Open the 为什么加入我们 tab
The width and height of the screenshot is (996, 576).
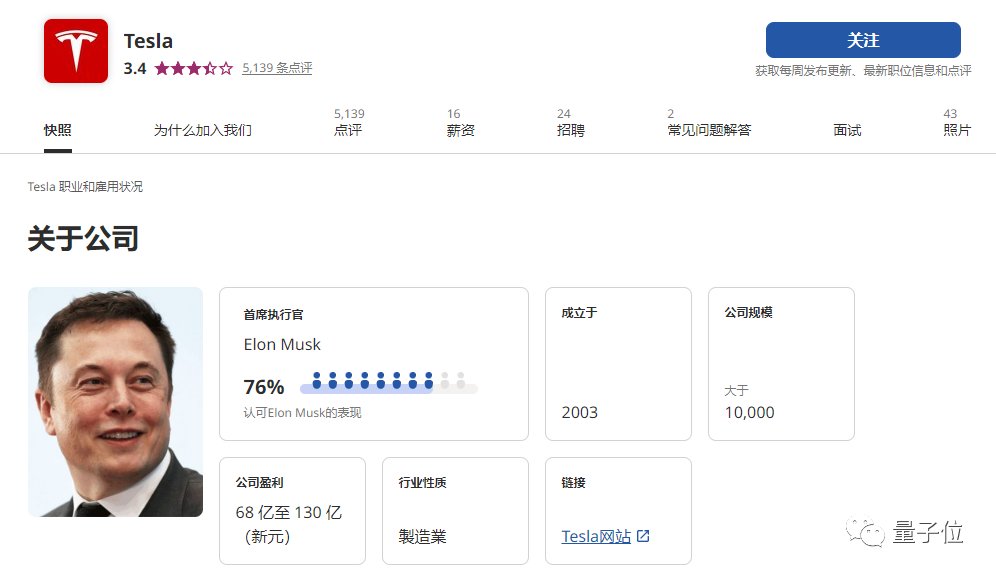(203, 129)
